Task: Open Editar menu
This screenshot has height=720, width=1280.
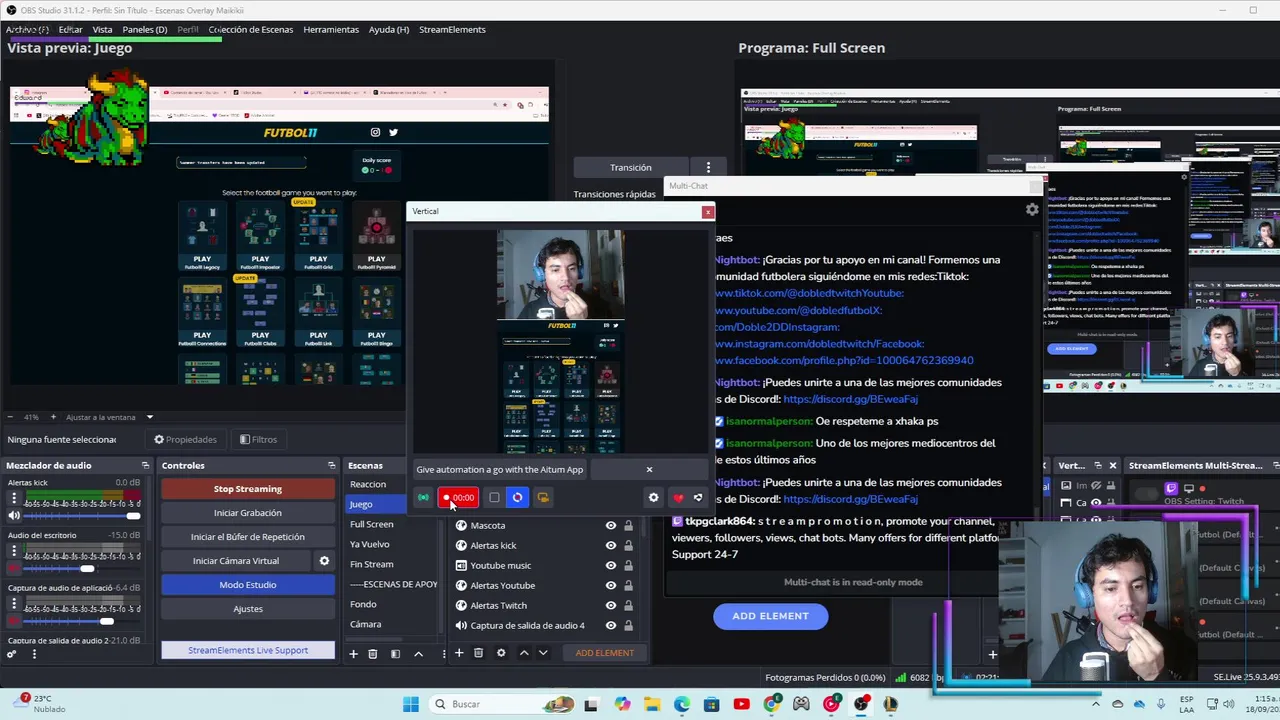Action: coord(70,30)
